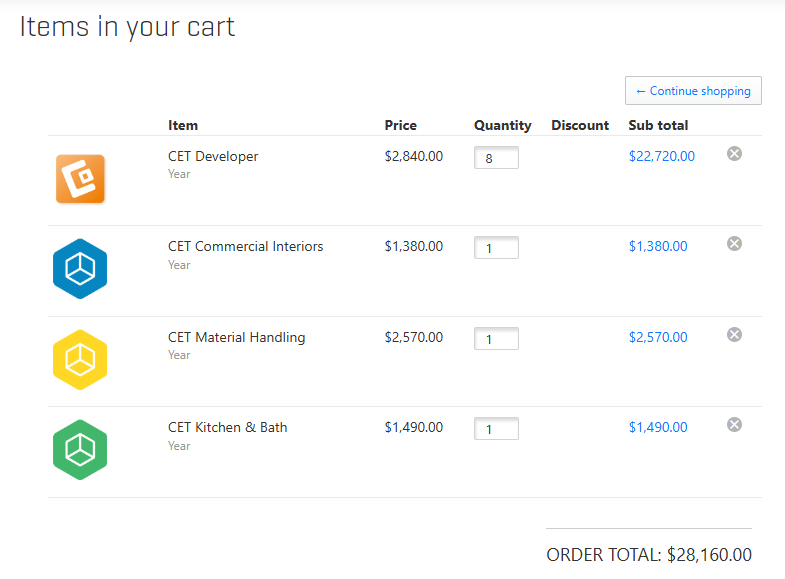Click the blue CET Commercial Interiors hexagon icon
The width and height of the screenshot is (785, 579).
[x=80, y=269]
